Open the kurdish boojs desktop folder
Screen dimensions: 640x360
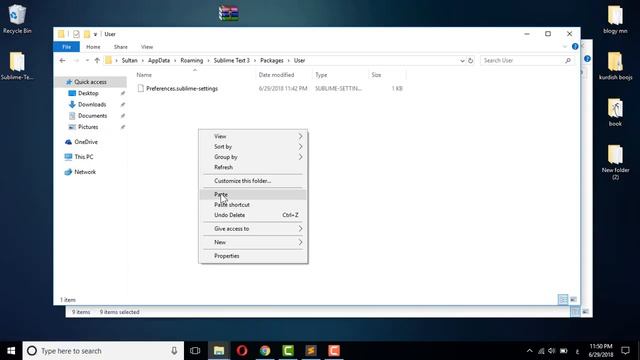click(615, 66)
